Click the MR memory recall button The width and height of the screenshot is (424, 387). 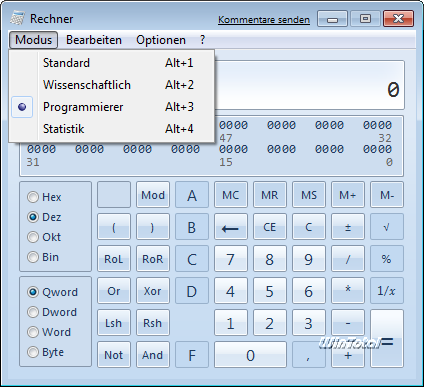[x=270, y=195]
